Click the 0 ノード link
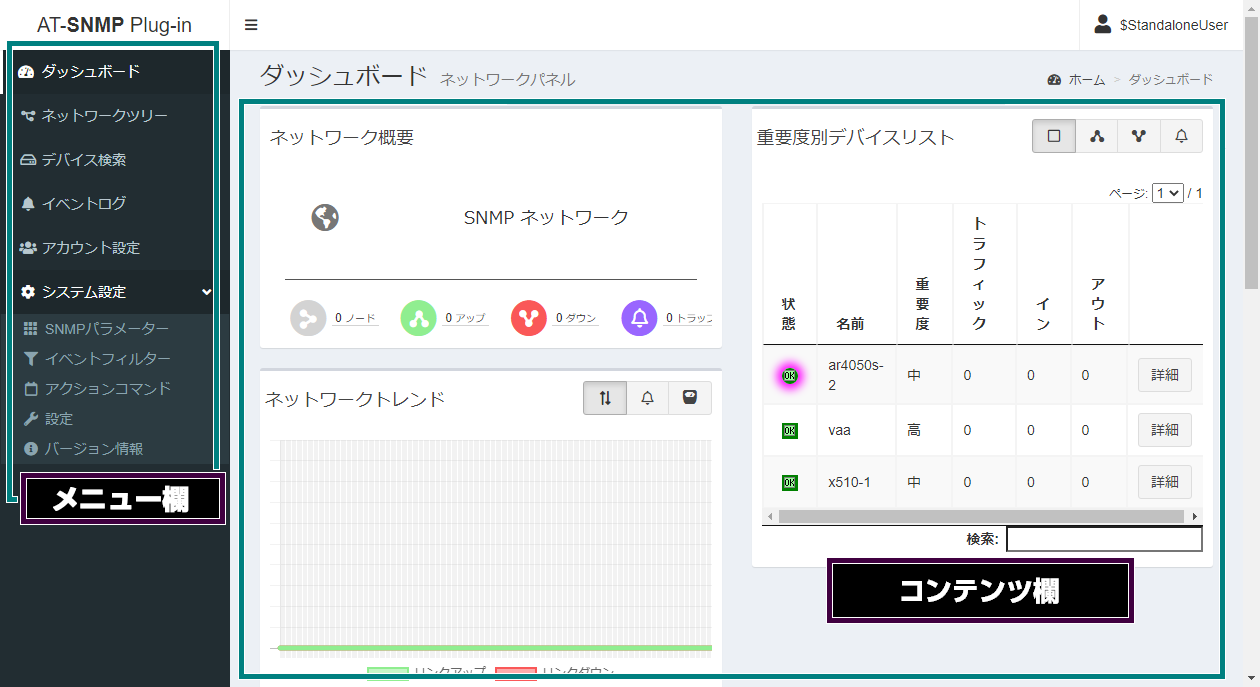 click(x=355, y=318)
